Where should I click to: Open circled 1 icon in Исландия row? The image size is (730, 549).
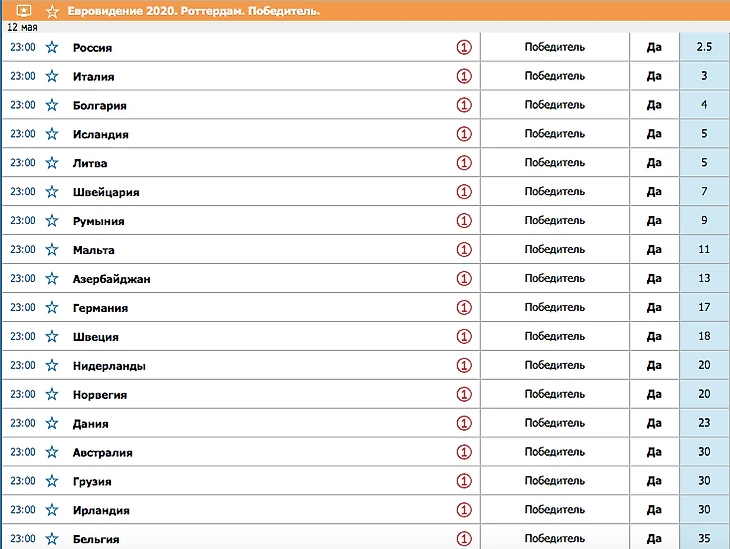[464, 134]
